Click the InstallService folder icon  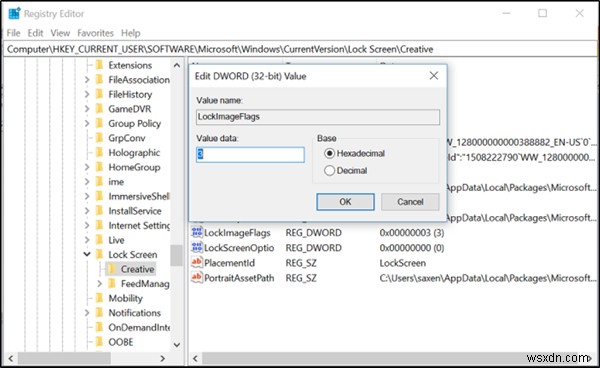[x=99, y=210]
